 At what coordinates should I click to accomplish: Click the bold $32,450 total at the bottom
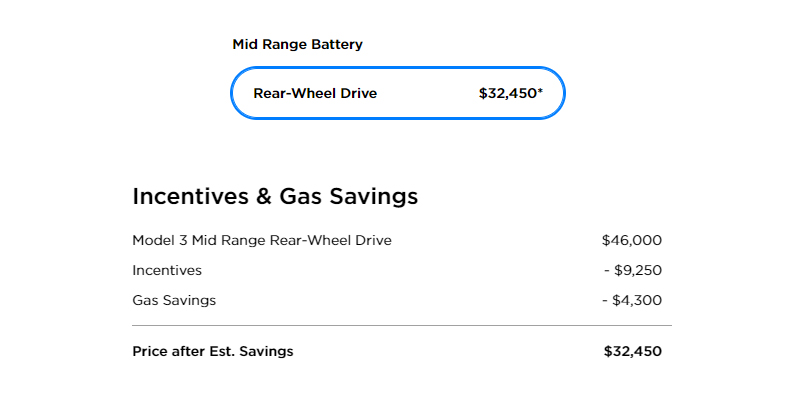coord(632,352)
